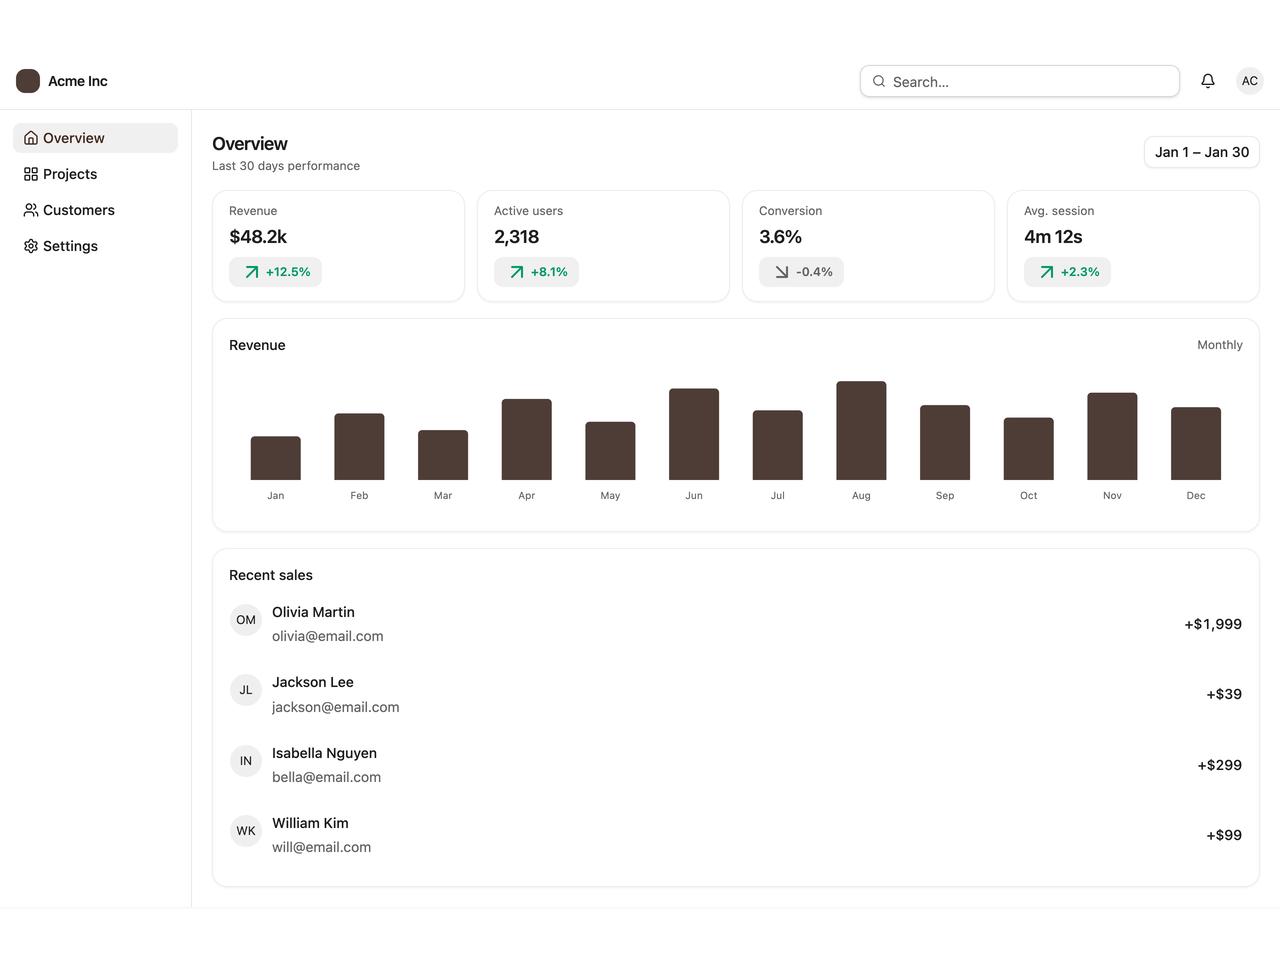Go to Customers in the sidebar
Screen dimensions: 1280x960
click(95, 210)
